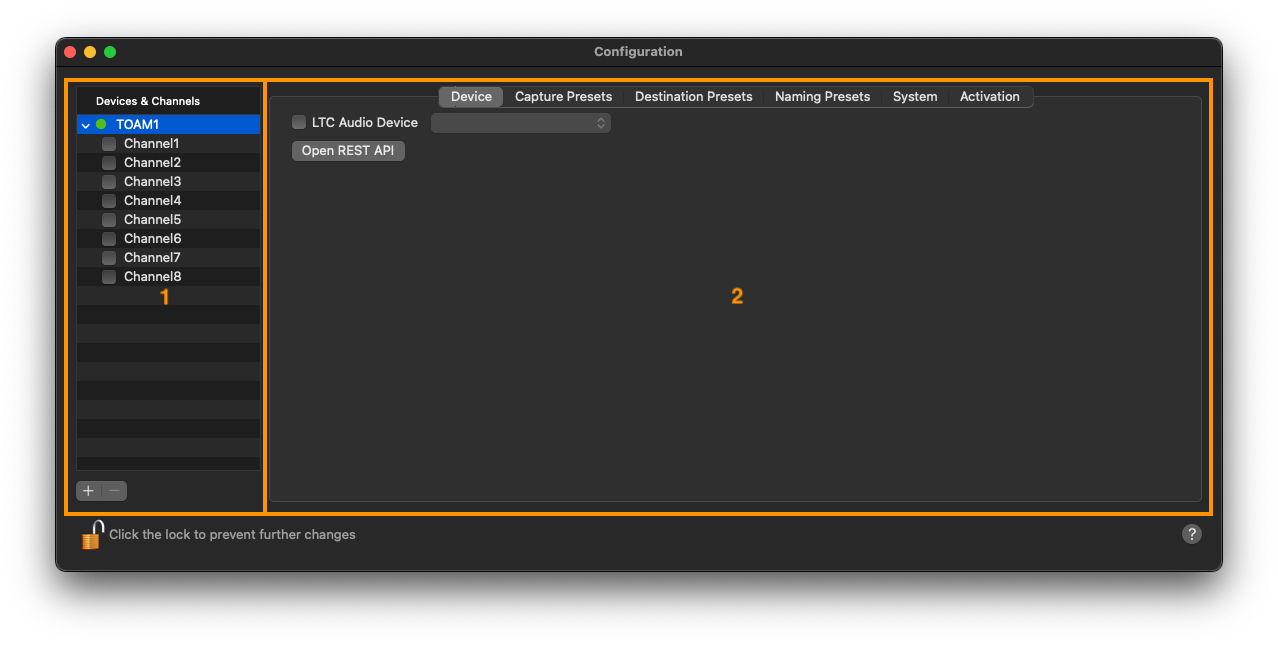Screen dimensions: 1278x645
Task: Select the Channel6 label
Action: pyautogui.click(x=152, y=239)
